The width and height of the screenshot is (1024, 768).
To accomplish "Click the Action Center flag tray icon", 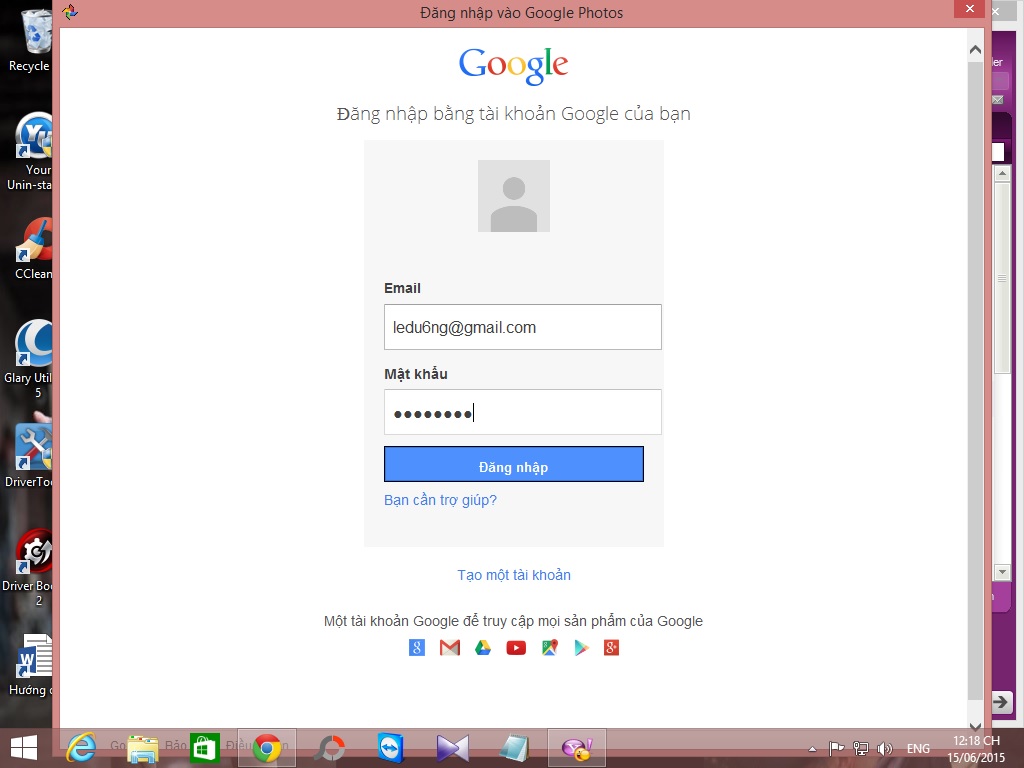I will (837, 748).
